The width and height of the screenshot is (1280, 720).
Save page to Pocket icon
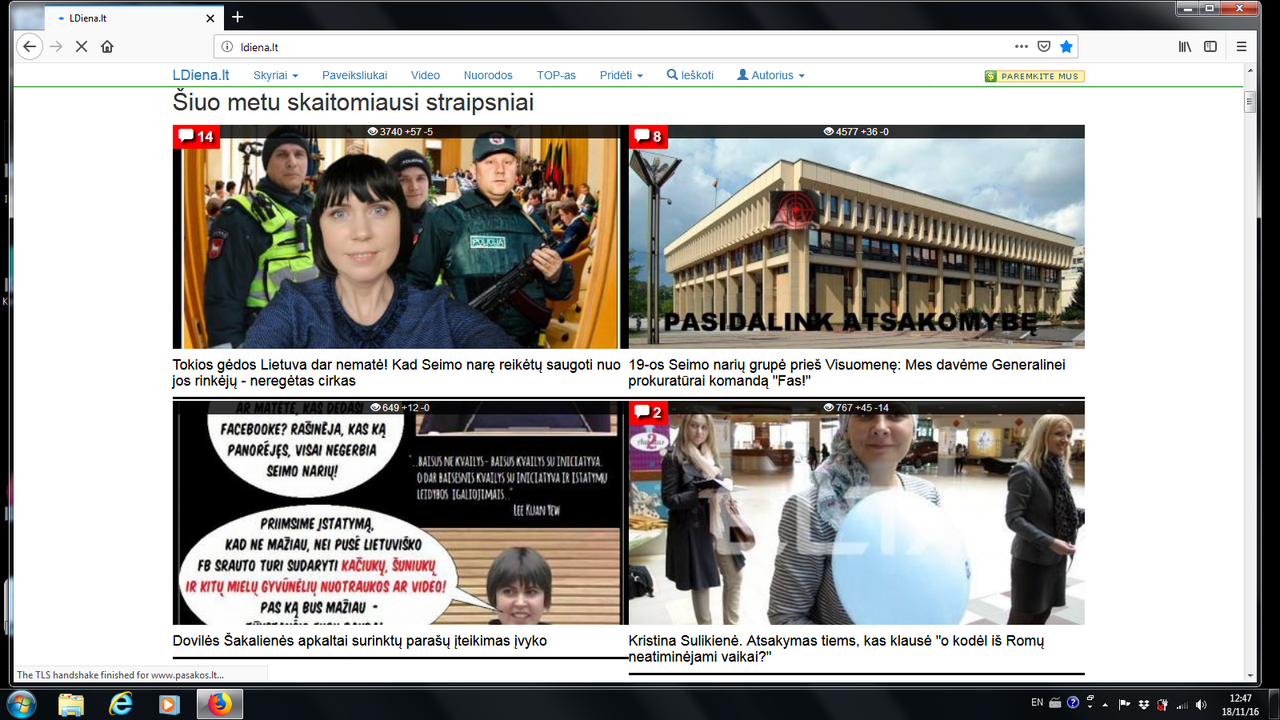tap(1043, 46)
